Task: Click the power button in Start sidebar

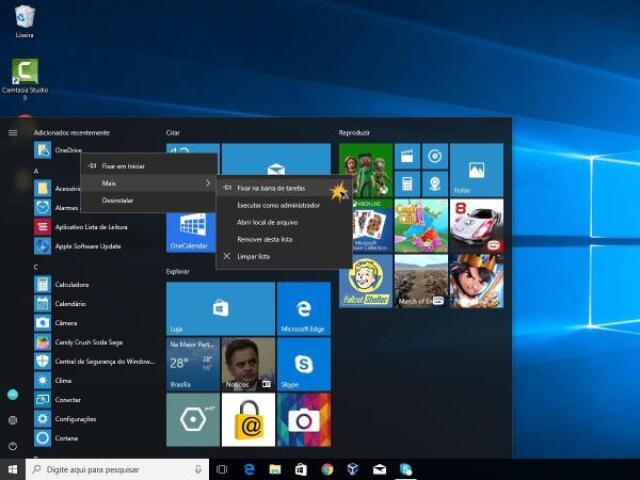Action: coord(13,446)
